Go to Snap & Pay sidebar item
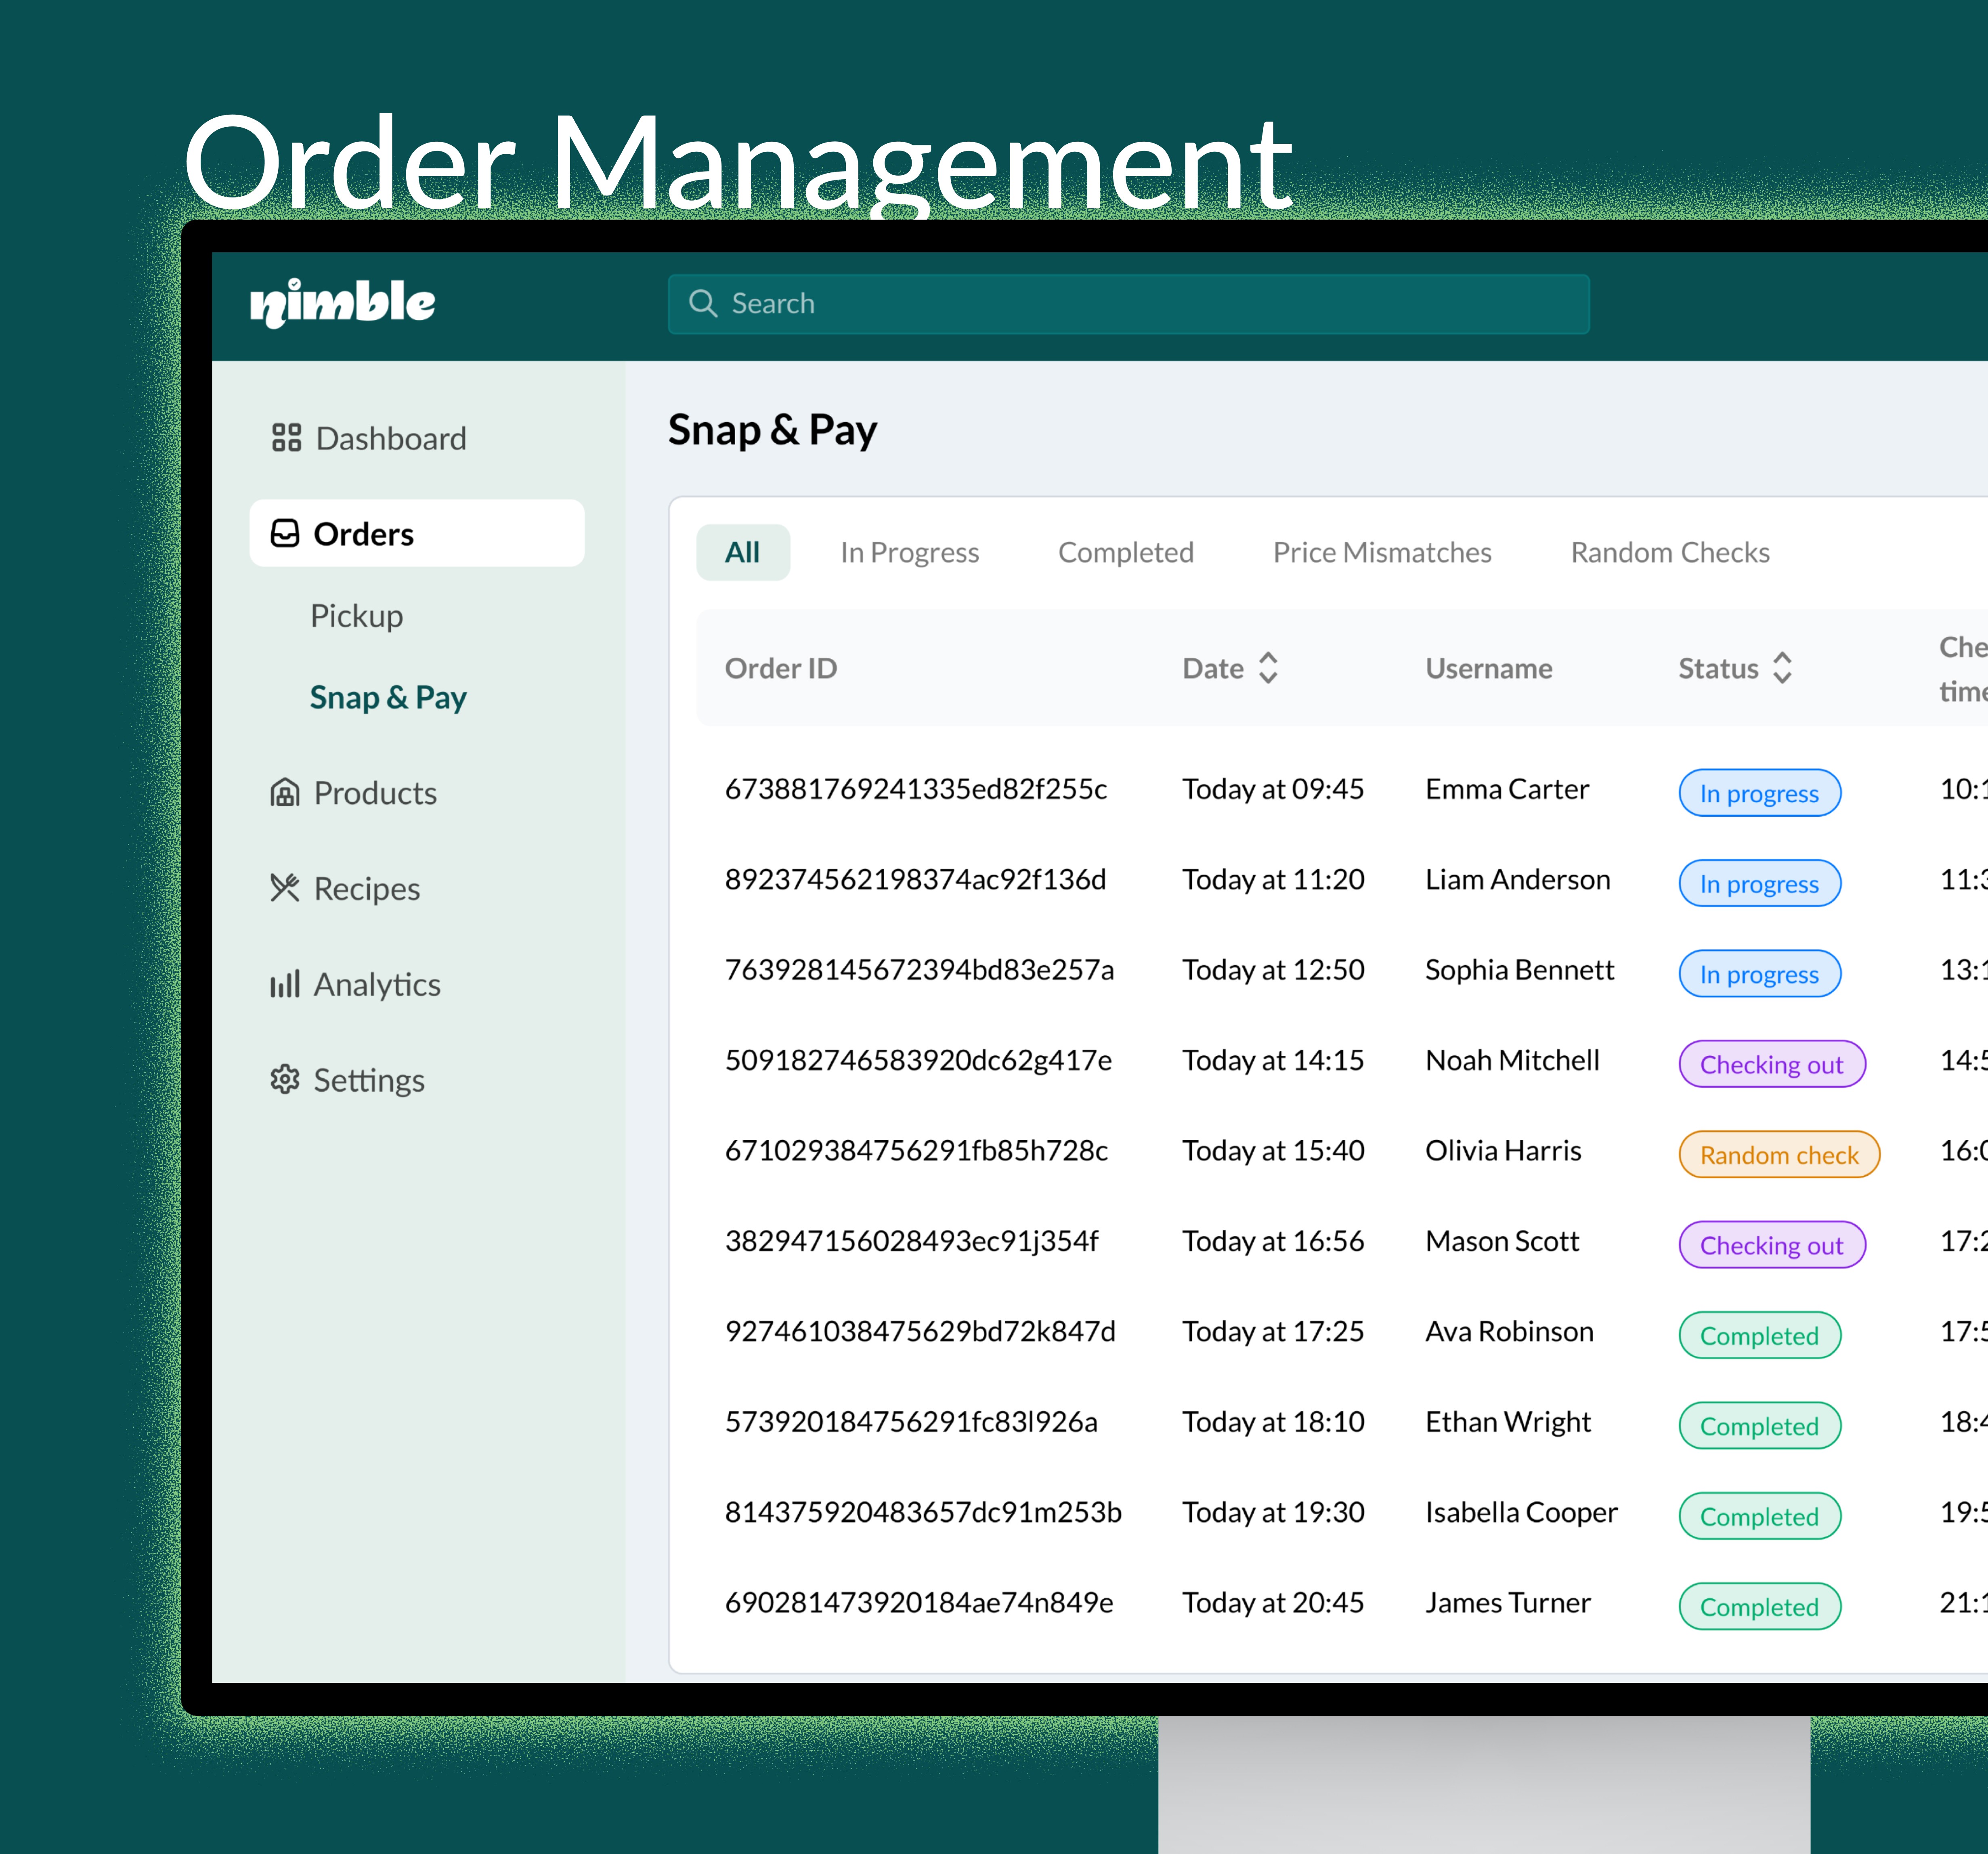 (x=388, y=697)
